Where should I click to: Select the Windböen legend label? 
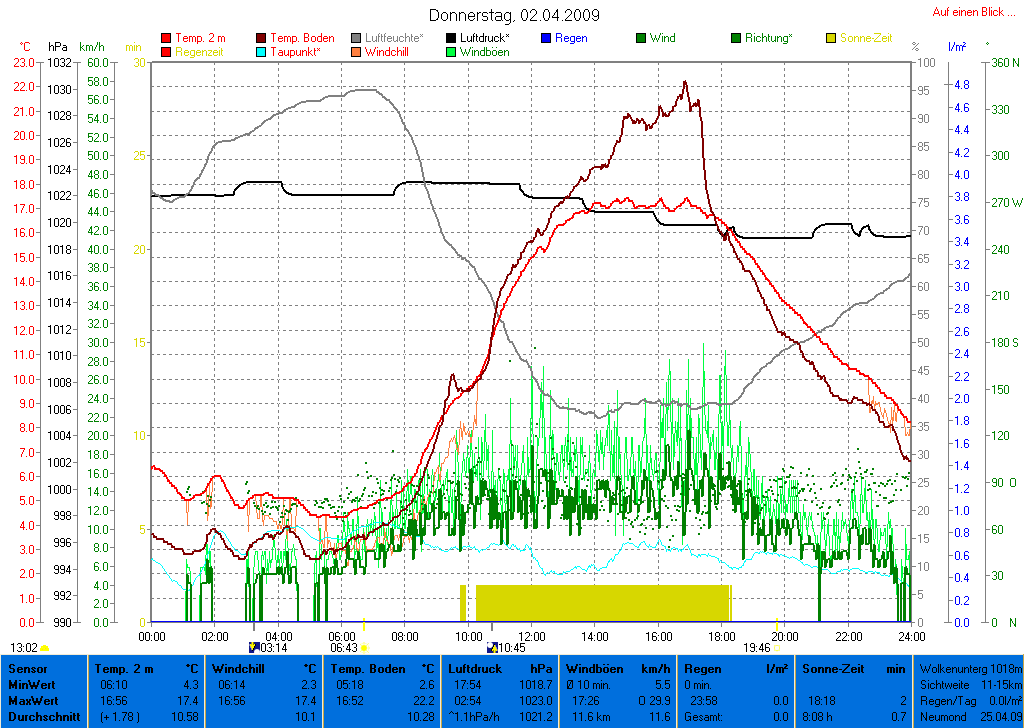(484, 52)
